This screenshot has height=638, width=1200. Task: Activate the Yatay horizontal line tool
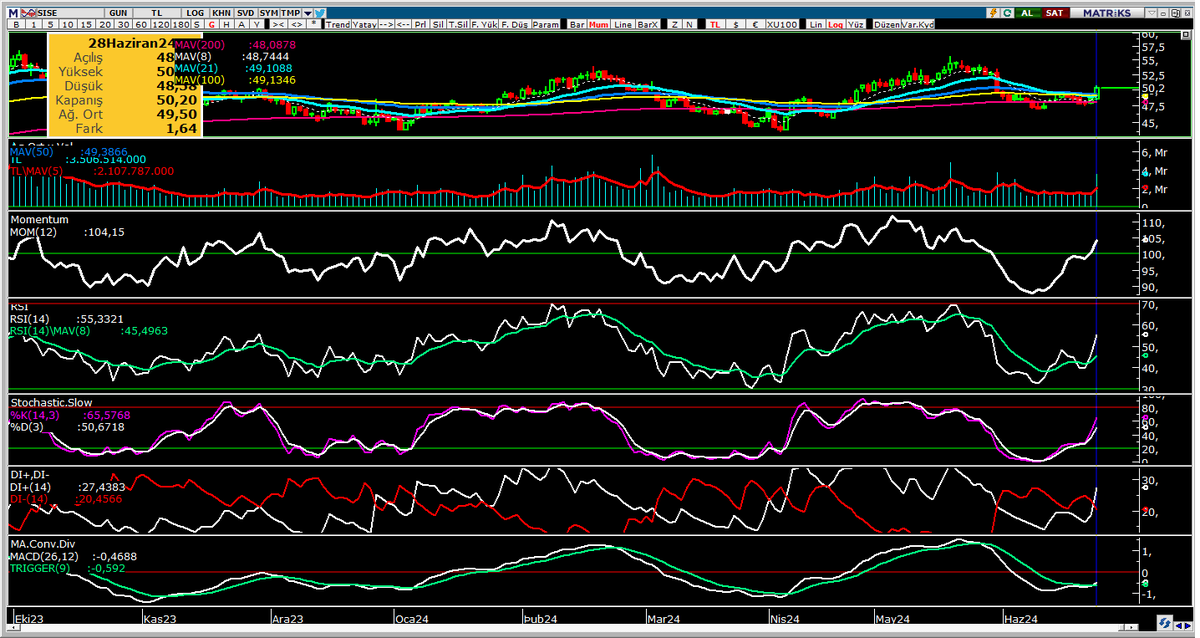pyautogui.click(x=364, y=24)
